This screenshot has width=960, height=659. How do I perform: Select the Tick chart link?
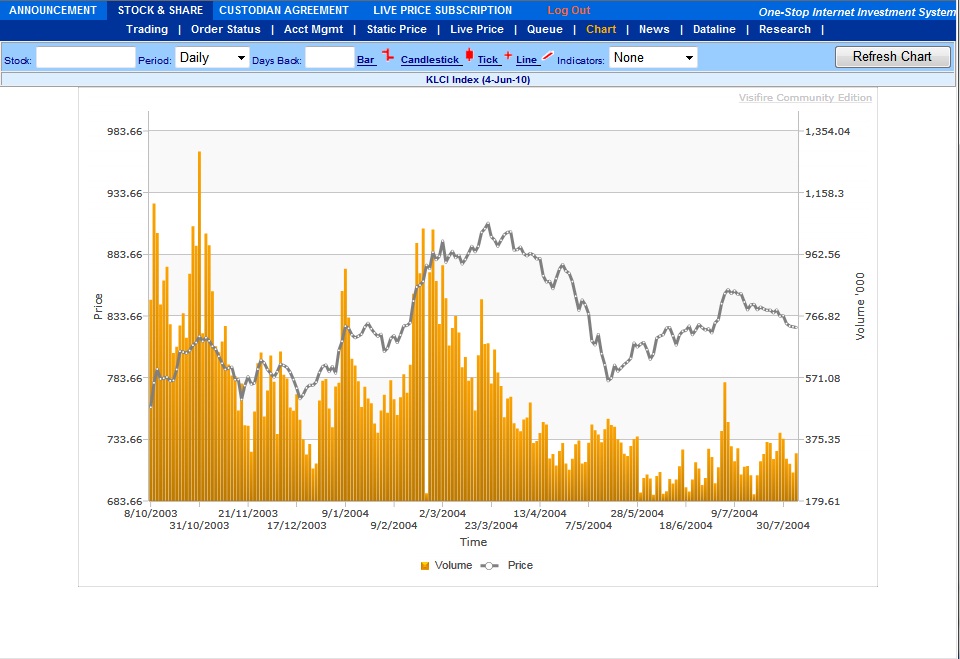[488, 60]
